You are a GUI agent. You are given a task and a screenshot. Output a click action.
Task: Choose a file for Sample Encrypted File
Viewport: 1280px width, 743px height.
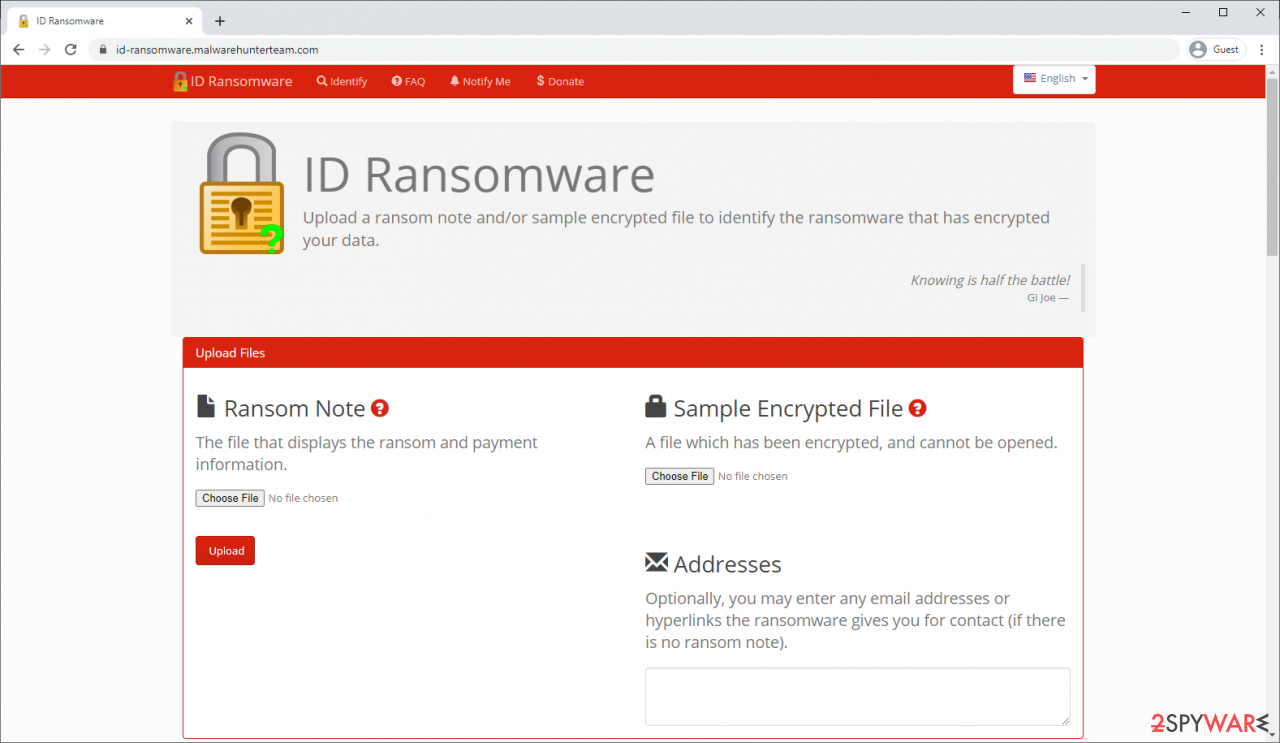[x=679, y=476]
